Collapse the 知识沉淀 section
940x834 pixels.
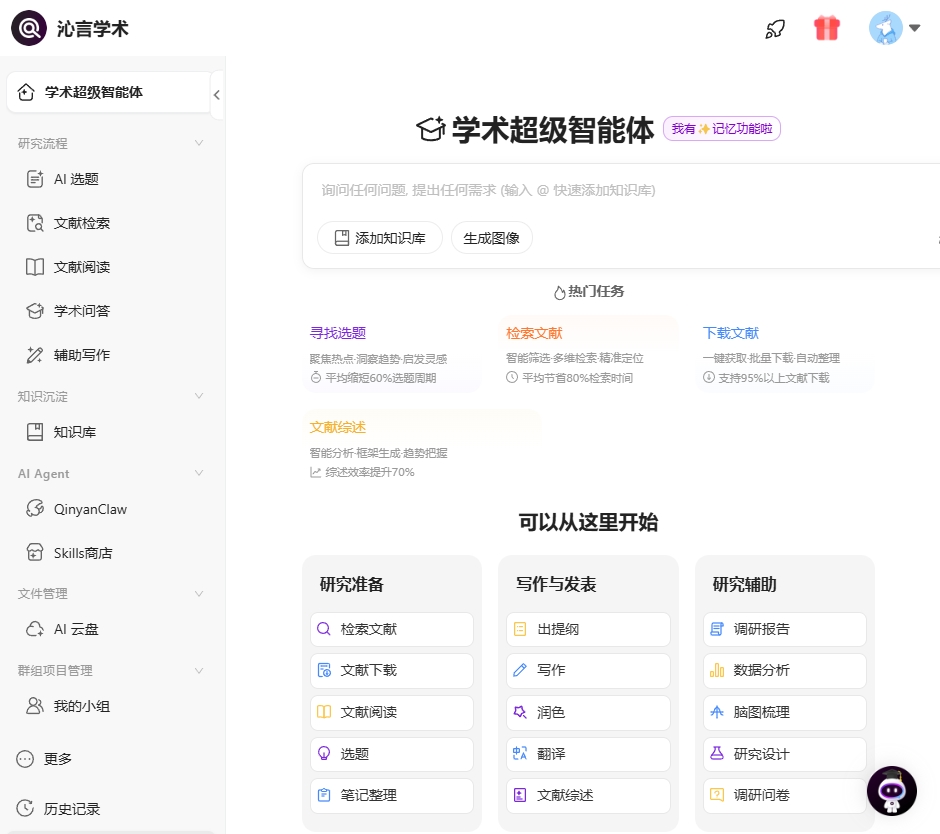(x=199, y=396)
